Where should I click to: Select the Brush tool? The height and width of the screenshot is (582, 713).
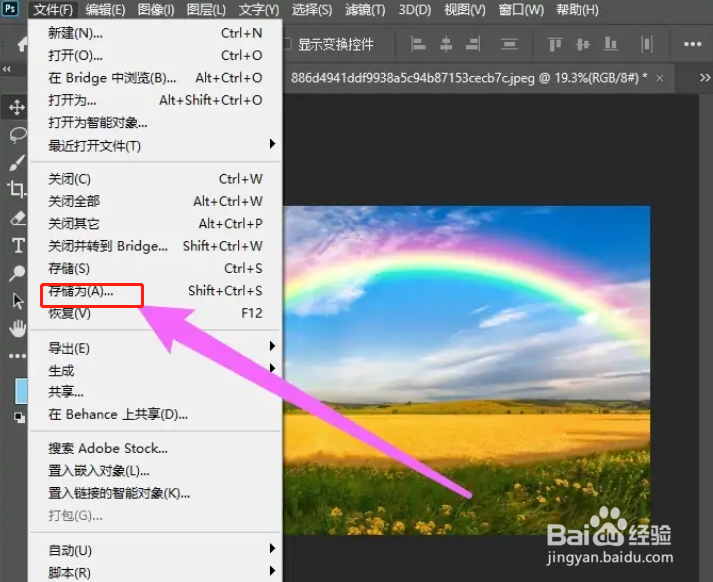coord(17,163)
